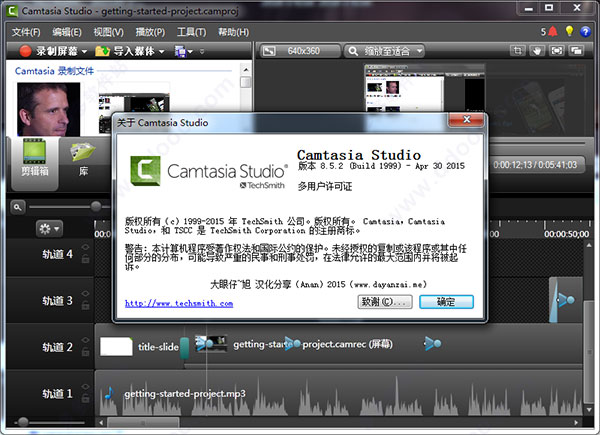
Task: Click the timeline horizontal scrollbar thumb
Action: 143,423
